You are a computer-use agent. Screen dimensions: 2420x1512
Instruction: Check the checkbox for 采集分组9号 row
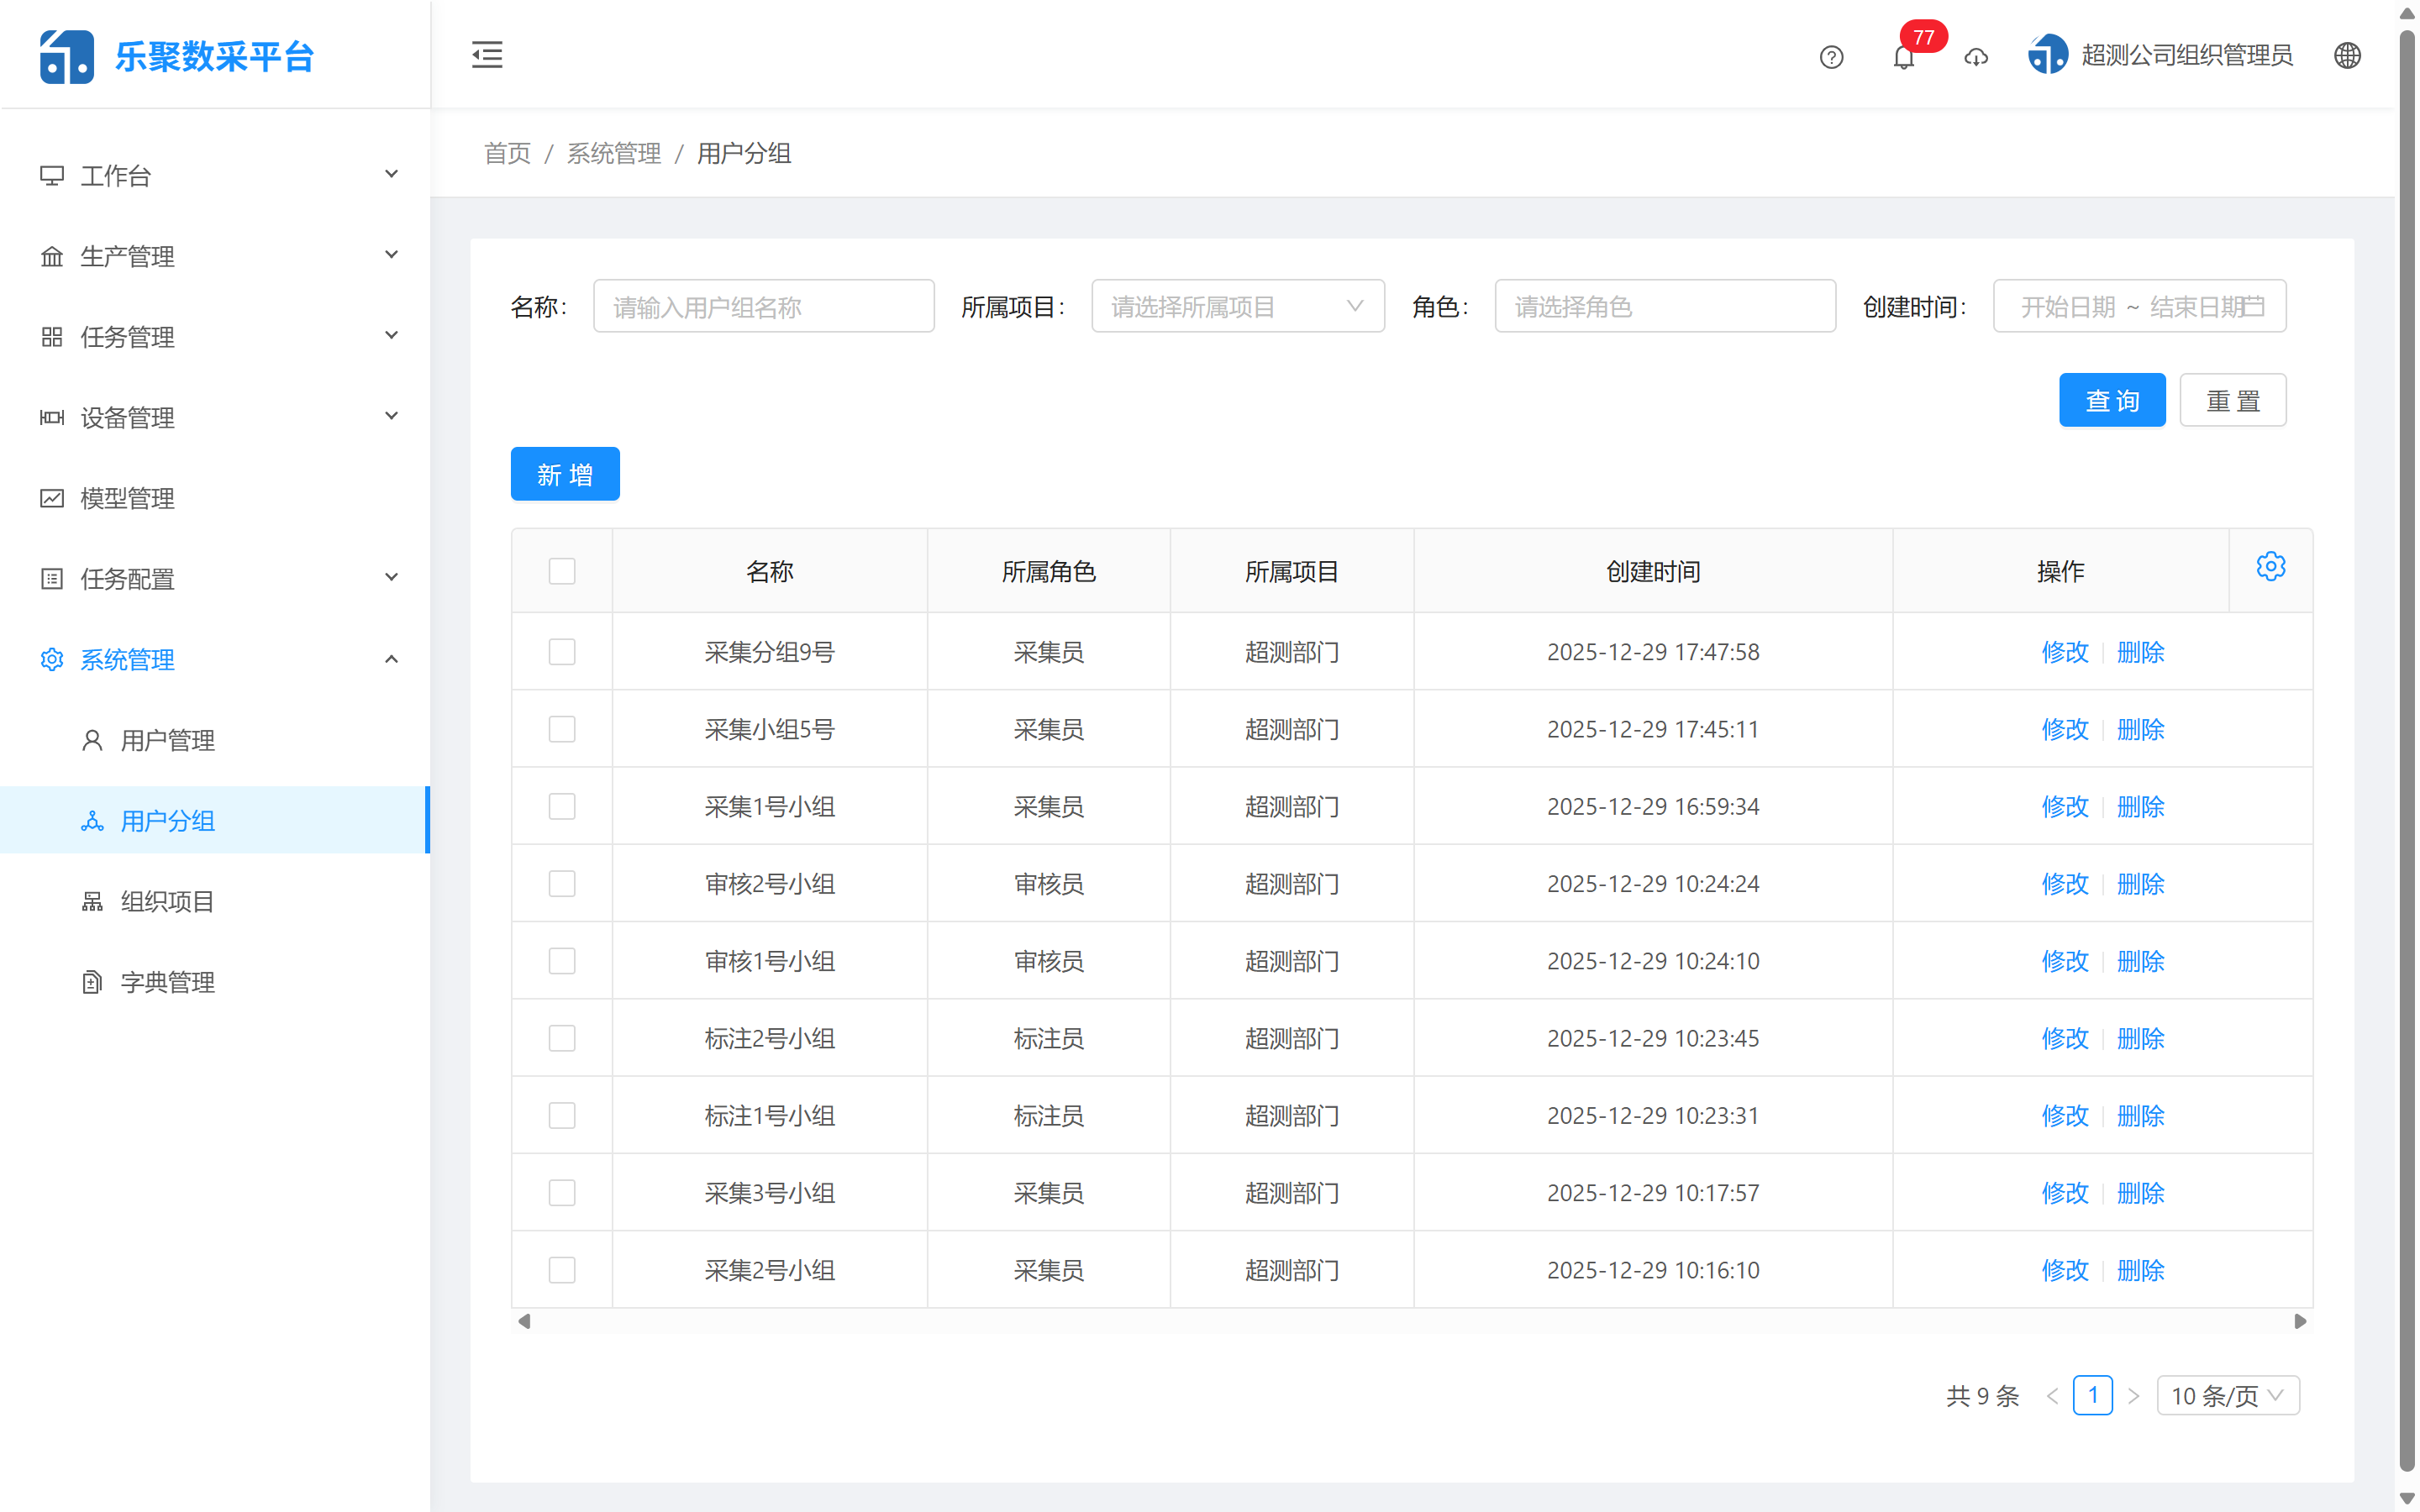click(562, 651)
